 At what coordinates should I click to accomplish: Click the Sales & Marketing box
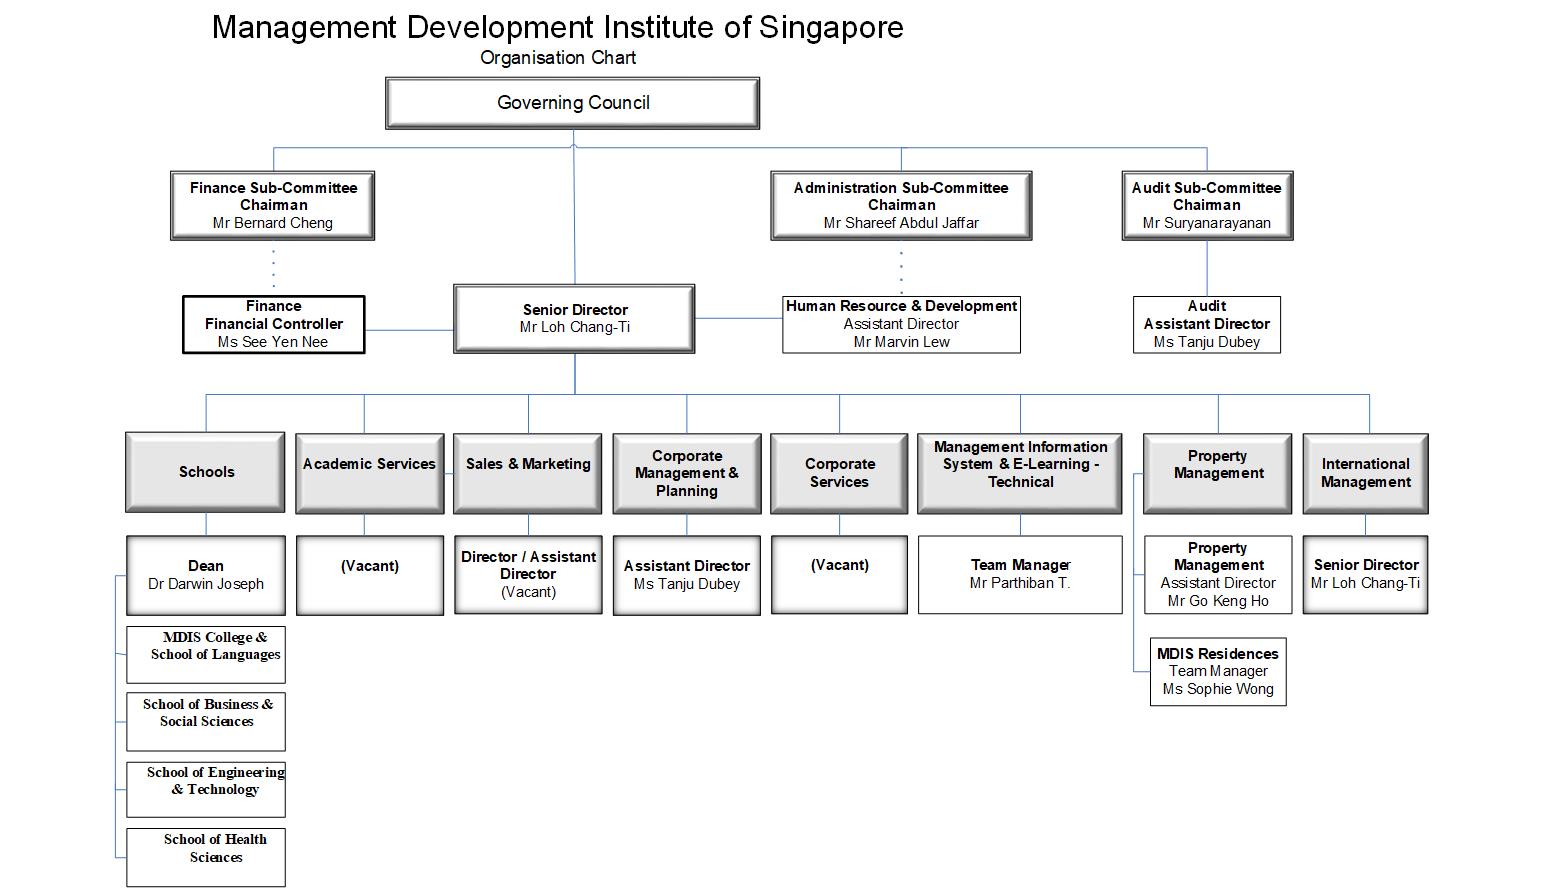[528, 473]
